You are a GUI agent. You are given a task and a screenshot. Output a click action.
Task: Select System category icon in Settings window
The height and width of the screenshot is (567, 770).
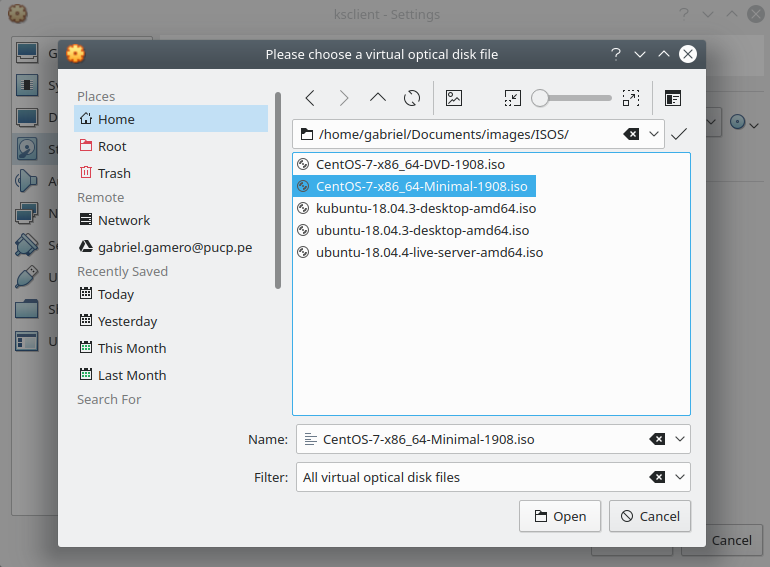coord(27,85)
